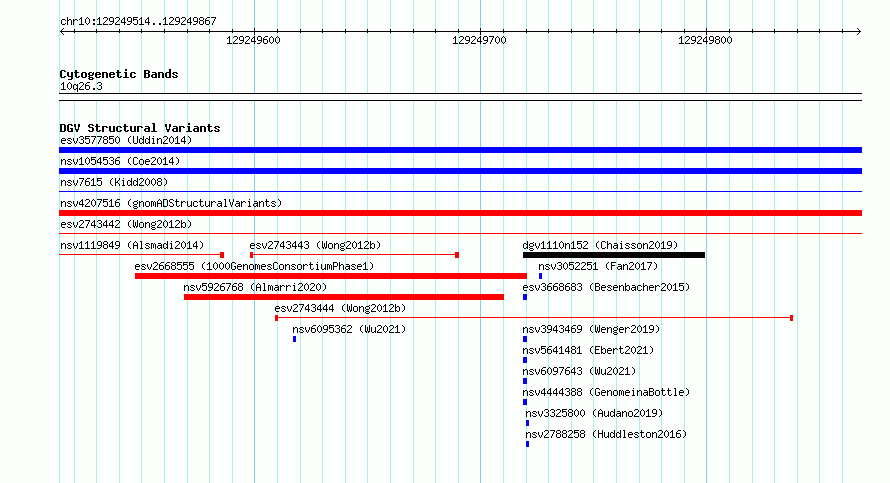Click the DGV Structural Variants track title
890x483 pixels.
point(140,128)
